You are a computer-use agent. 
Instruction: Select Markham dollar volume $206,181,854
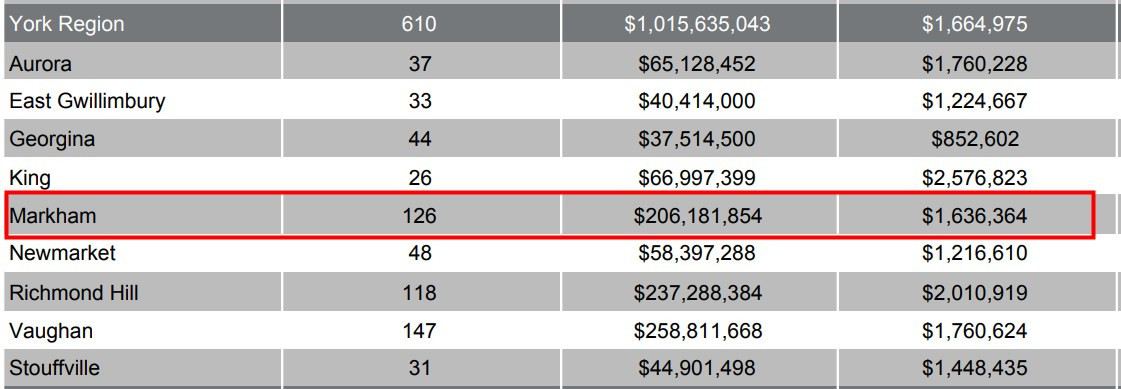click(697, 215)
